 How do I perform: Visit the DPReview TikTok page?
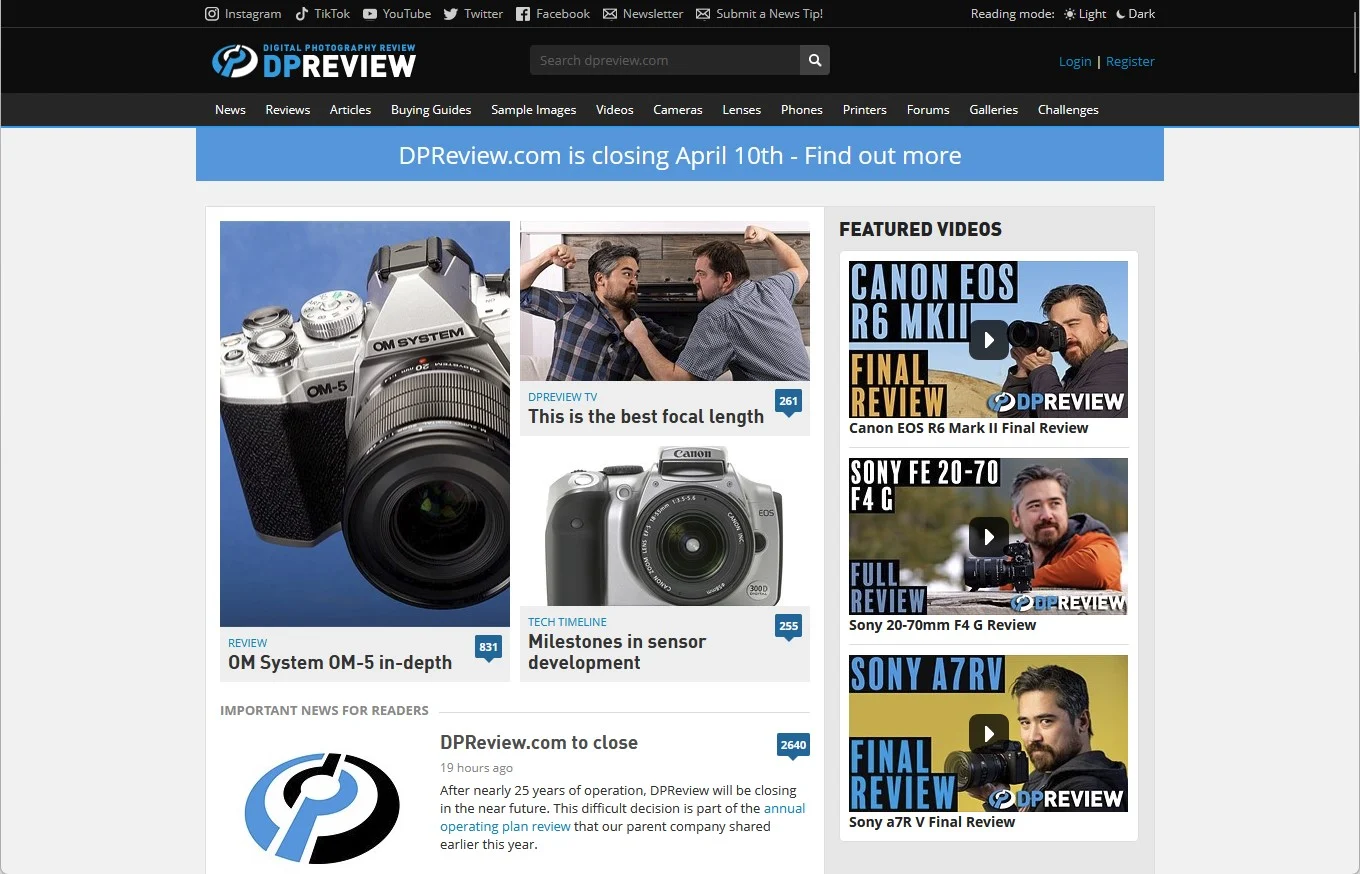tap(323, 14)
